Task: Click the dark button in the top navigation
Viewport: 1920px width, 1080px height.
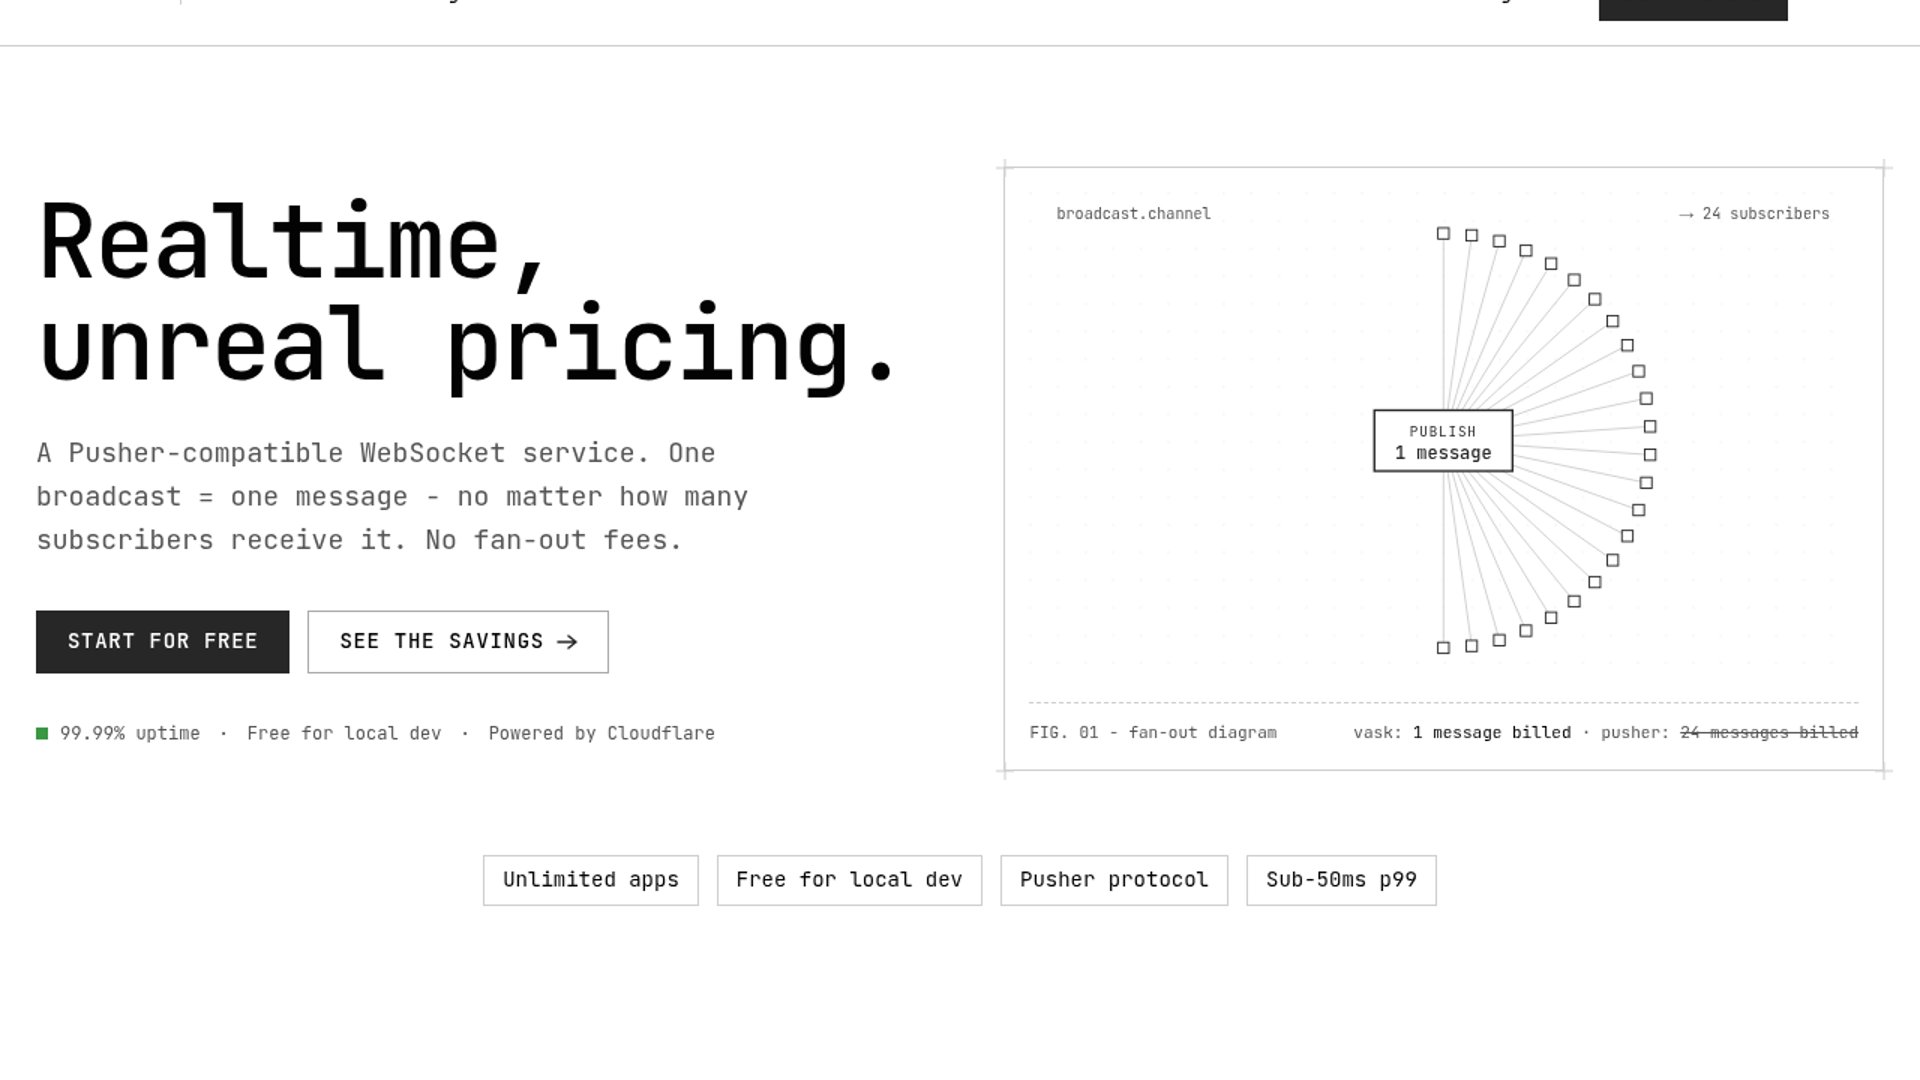Action: (1693, 9)
